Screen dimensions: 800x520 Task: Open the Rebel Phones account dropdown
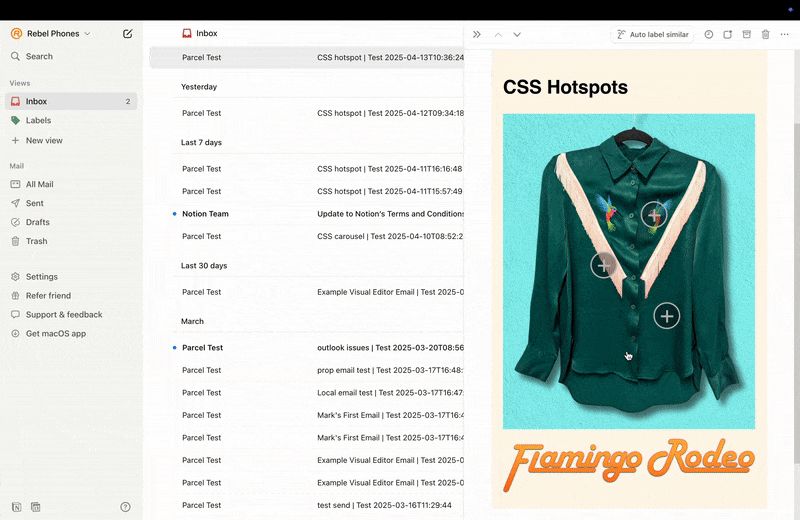coord(51,34)
